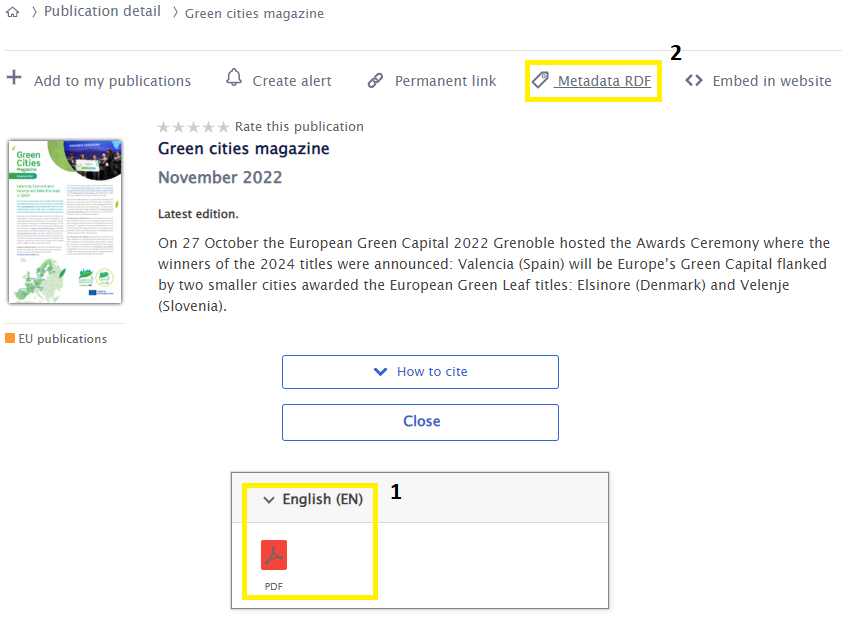The height and width of the screenshot is (618, 842).
Task: Expand the How to cite dropdown
Action: [x=420, y=372]
